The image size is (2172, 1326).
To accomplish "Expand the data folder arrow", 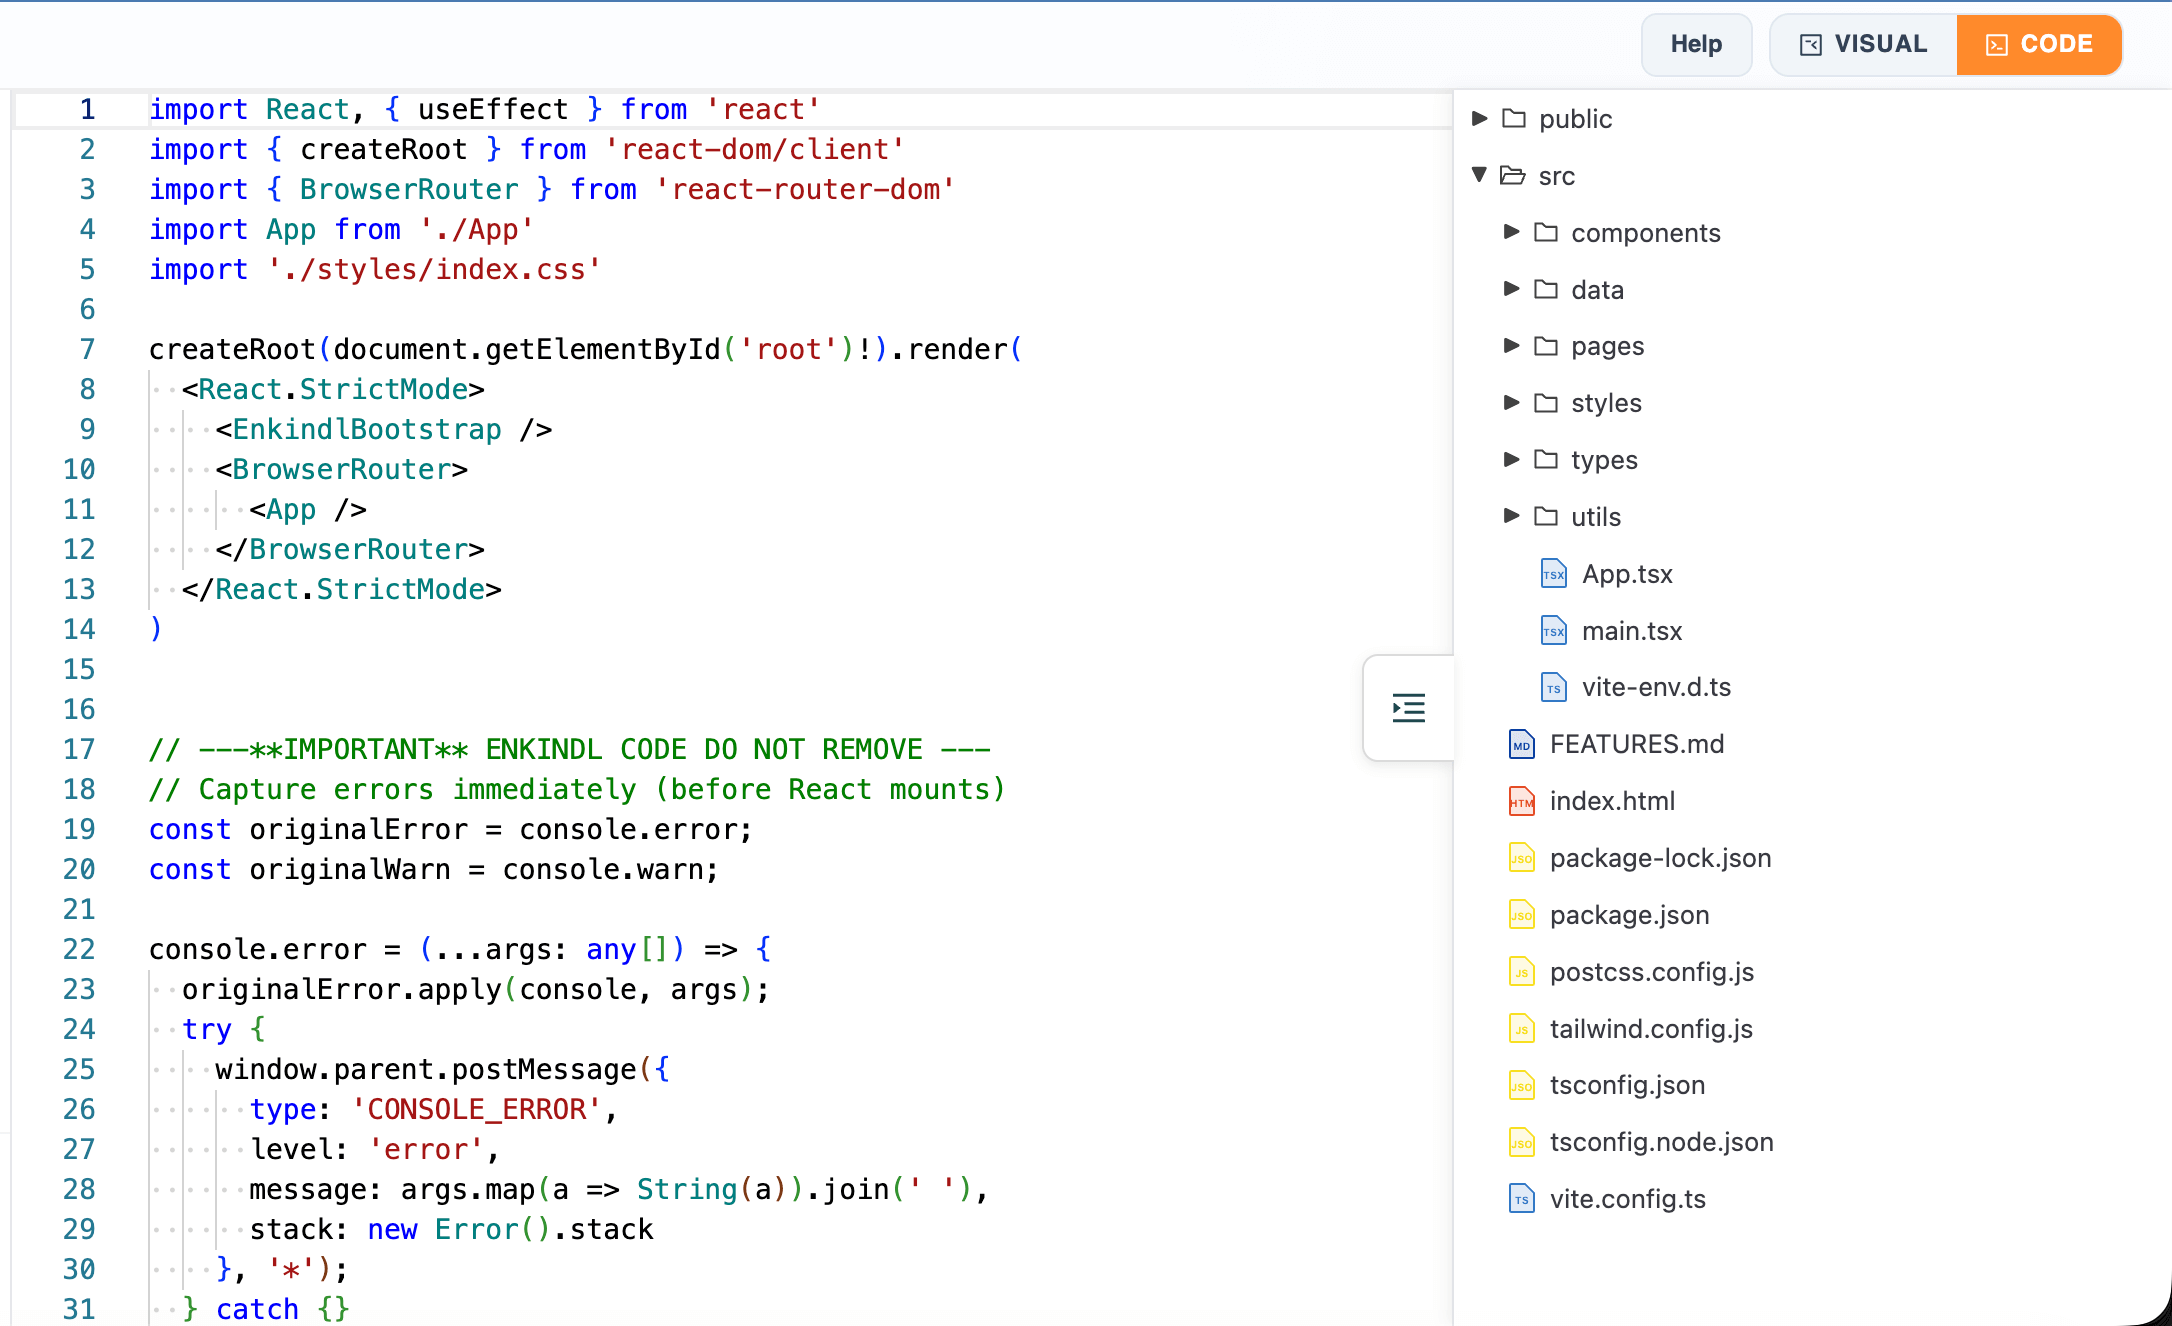I will point(1512,289).
